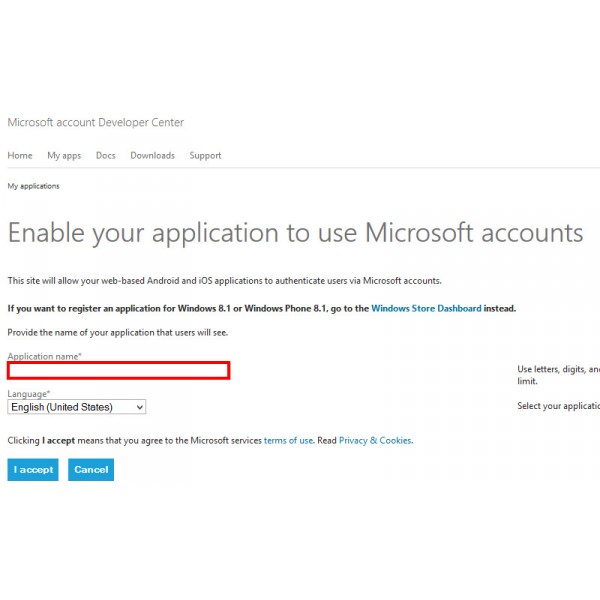Image resolution: width=600 pixels, height=600 pixels.
Task: Open the terms of use link
Action: click(289, 440)
